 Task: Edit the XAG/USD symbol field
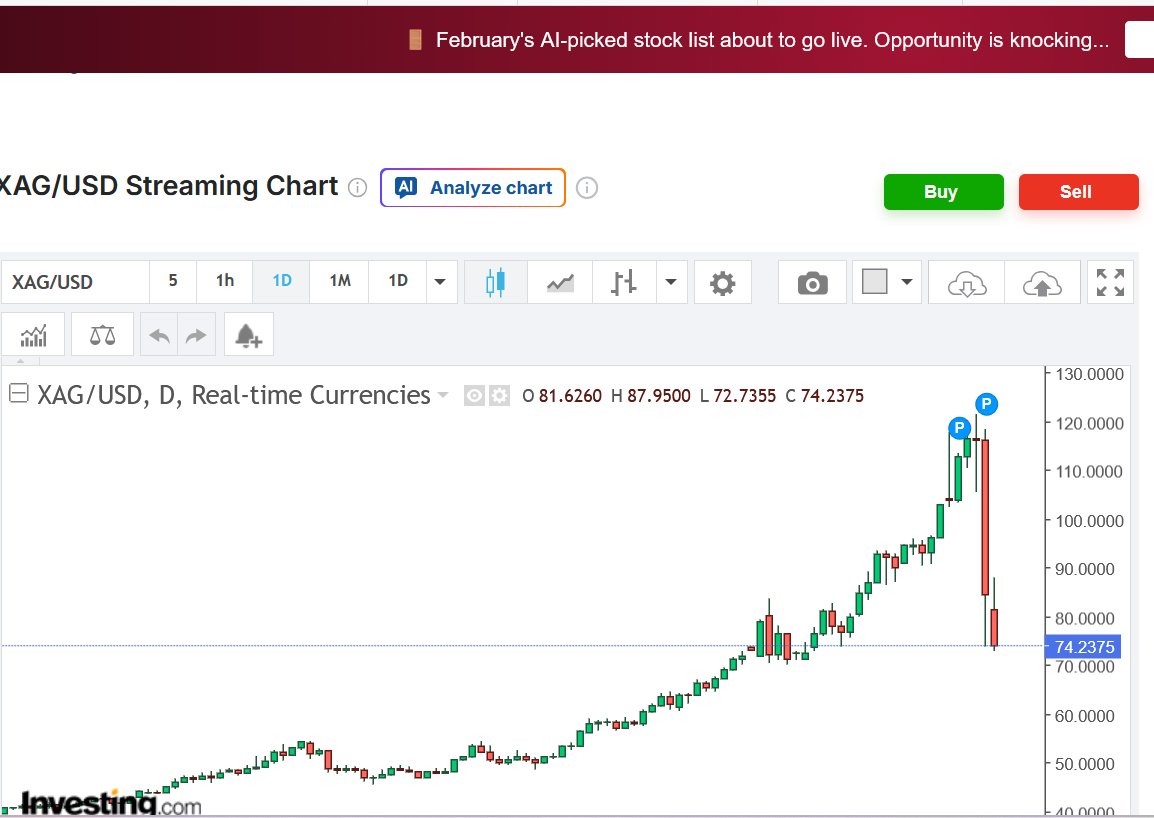coord(75,282)
